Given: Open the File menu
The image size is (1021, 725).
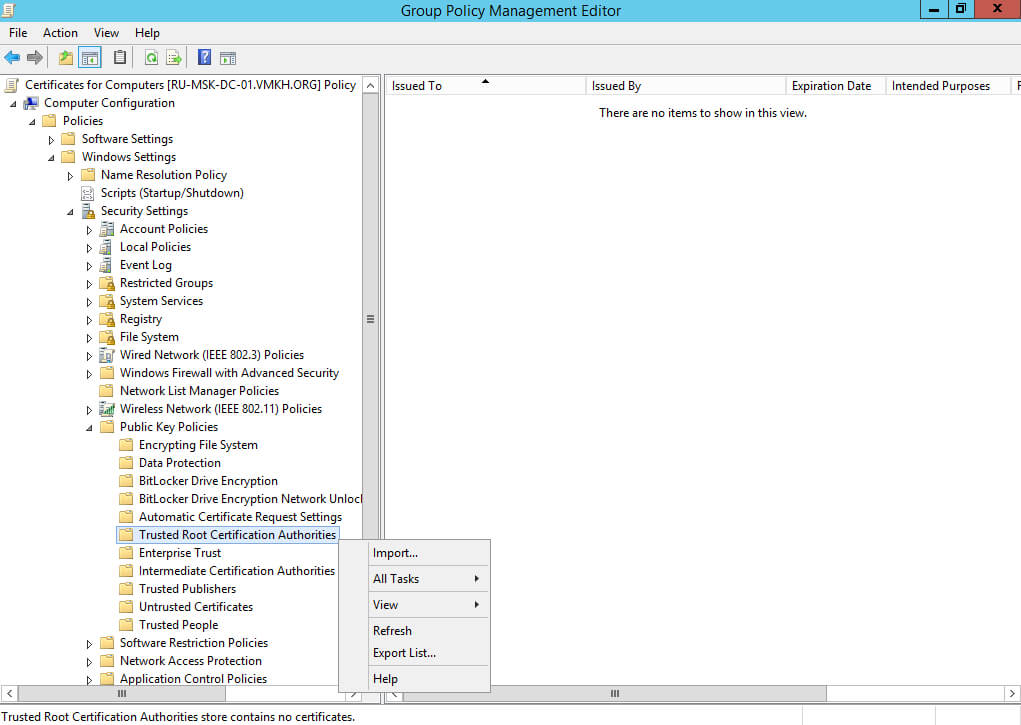Looking at the screenshot, I should click(x=18, y=33).
